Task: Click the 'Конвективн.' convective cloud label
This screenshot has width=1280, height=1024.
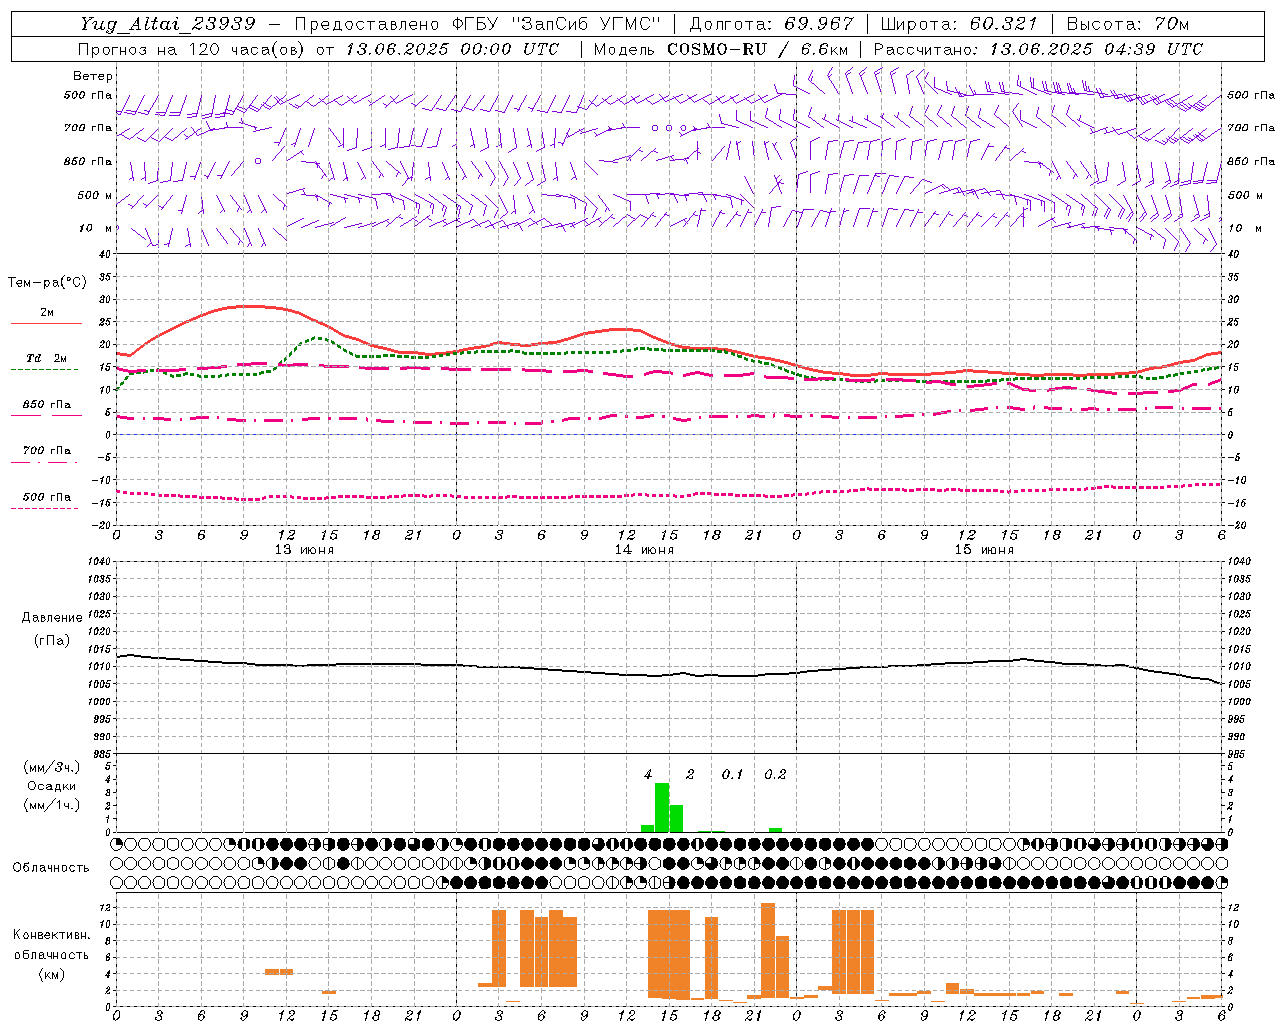Action: pos(51,935)
